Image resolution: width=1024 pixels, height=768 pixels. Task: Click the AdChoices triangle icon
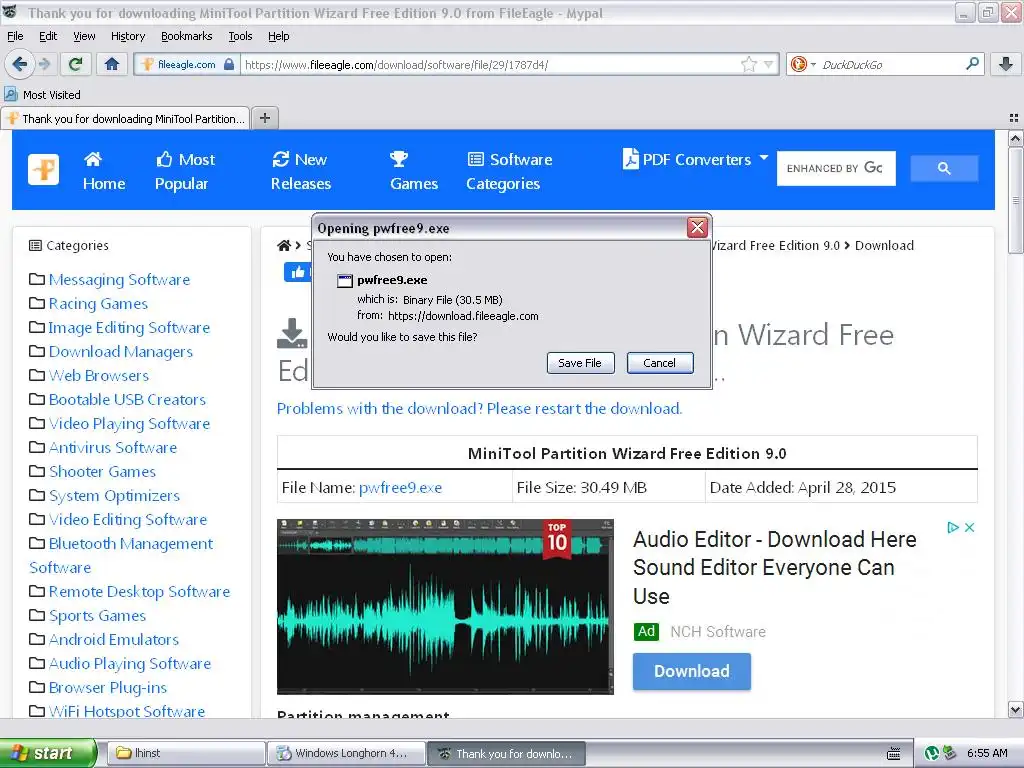pos(953,527)
